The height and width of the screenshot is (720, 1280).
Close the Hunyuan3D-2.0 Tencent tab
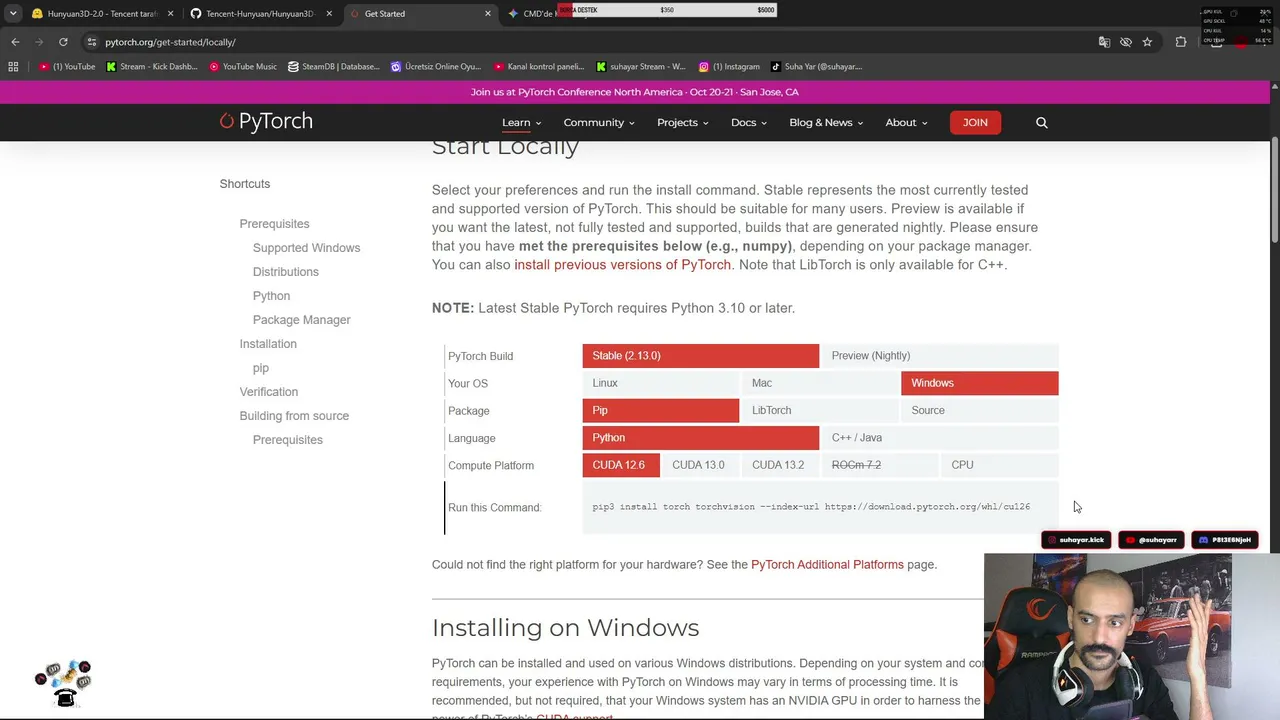170,14
